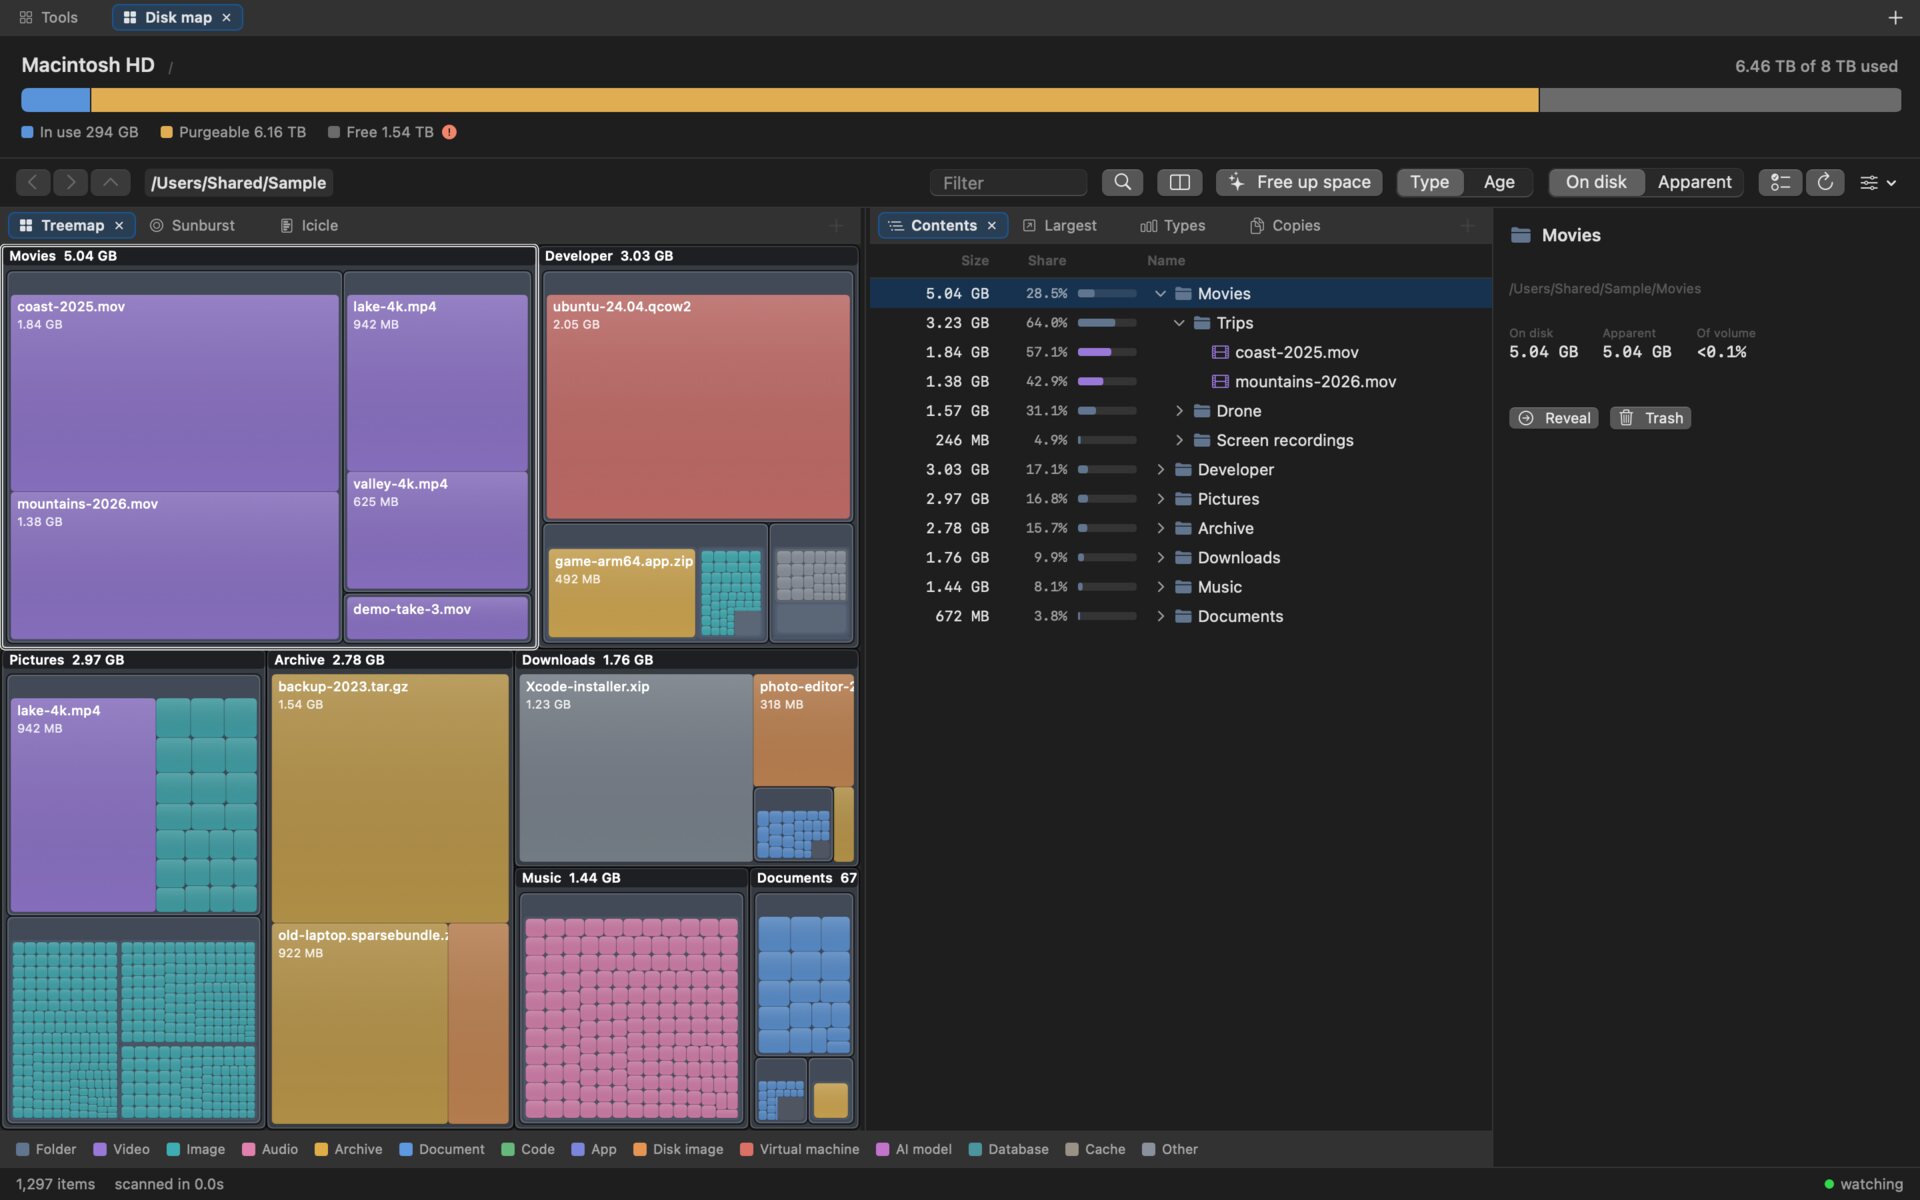Click the purgeable segment of disk bar
Screen dimensions: 1920x1200
click(814, 100)
